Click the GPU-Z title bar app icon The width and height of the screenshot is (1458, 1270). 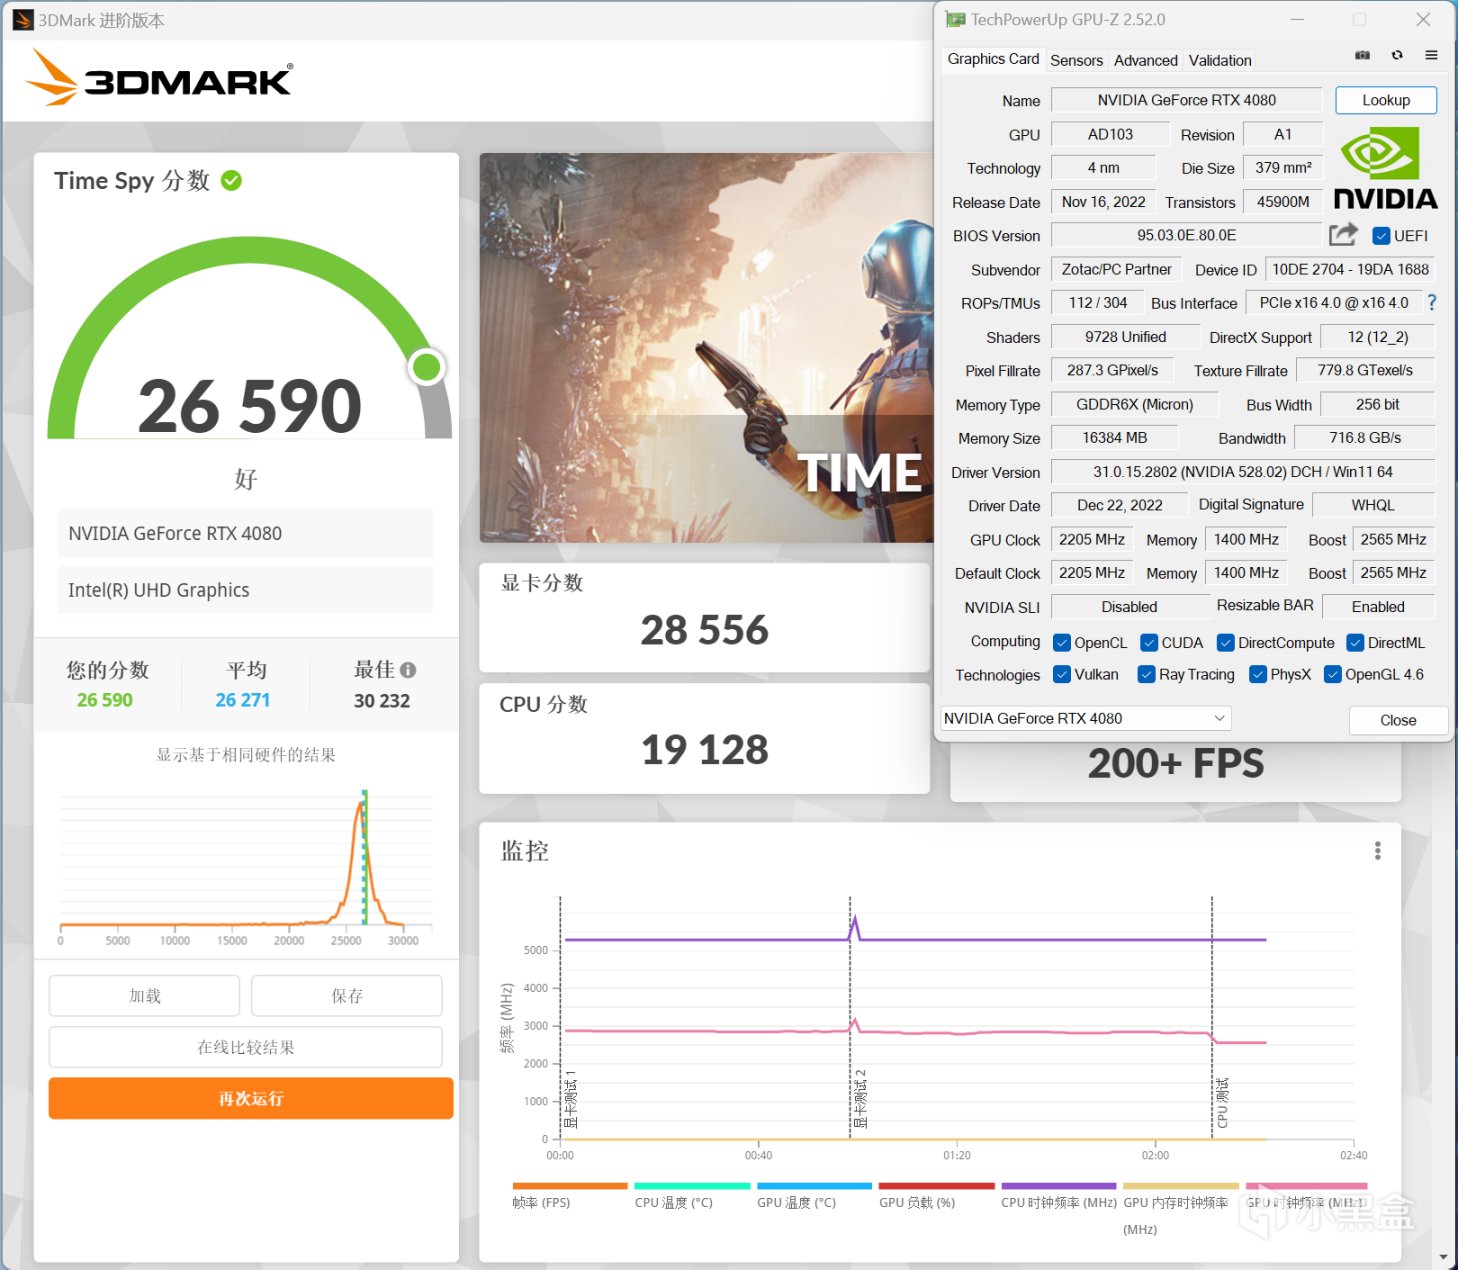pyautogui.click(x=955, y=19)
